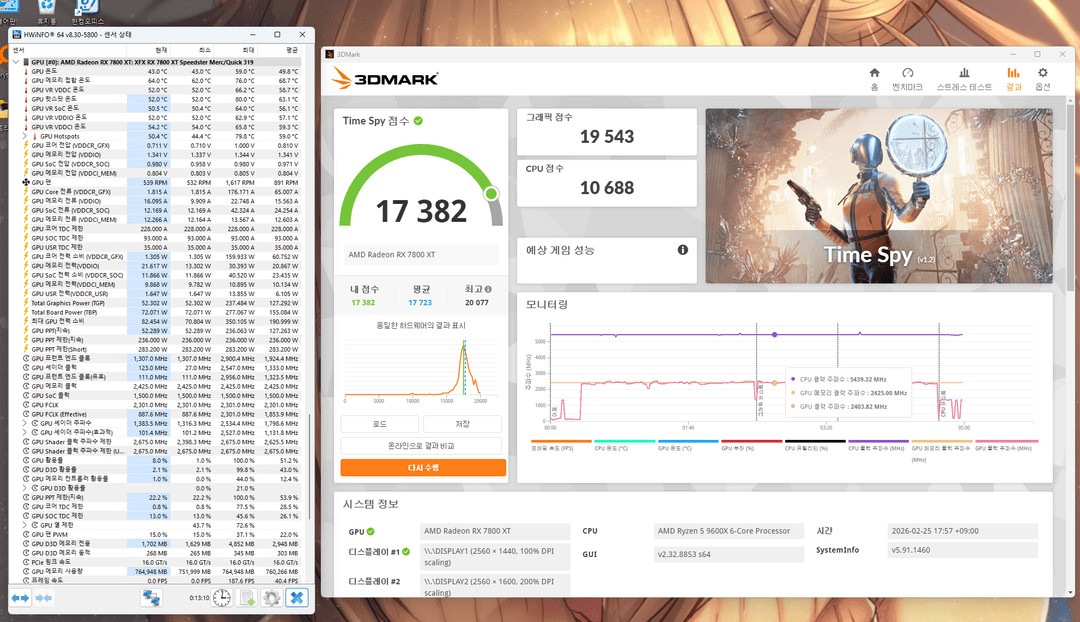
Task: Expand the GPU 이용 주파수(비교적) sensor entry
Action: click(25, 432)
